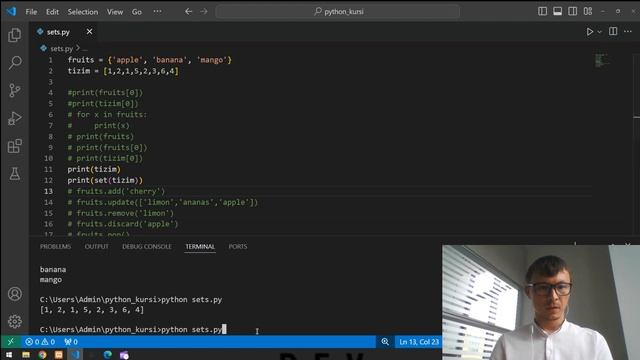Go forward with the right arrow
Image resolution: width=640 pixels, height=360 pixels.
click(204, 11)
